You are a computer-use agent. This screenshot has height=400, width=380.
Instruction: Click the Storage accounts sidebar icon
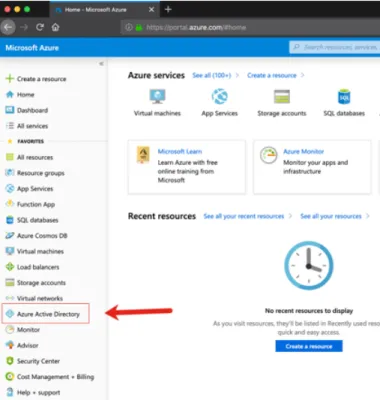pos(10,282)
